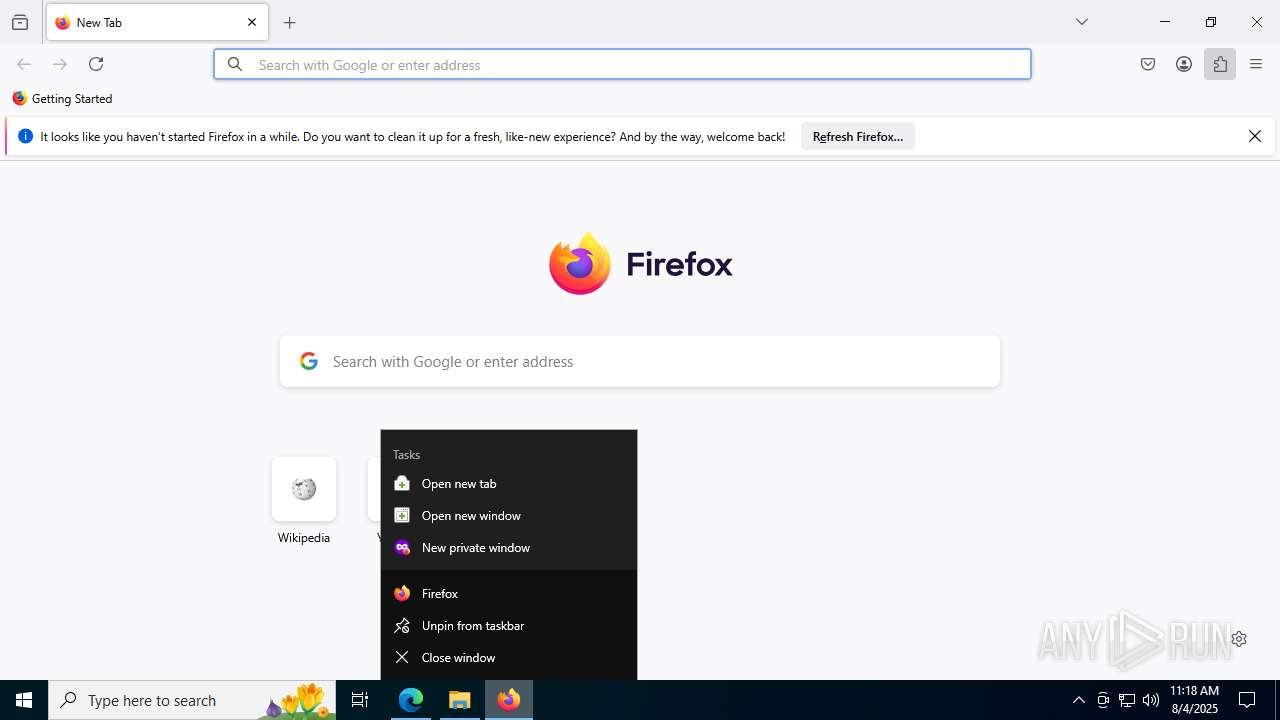Screen dimensions: 1280x720
Task: Click the Firefox taskbar icon
Action: pyautogui.click(x=509, y=700)
